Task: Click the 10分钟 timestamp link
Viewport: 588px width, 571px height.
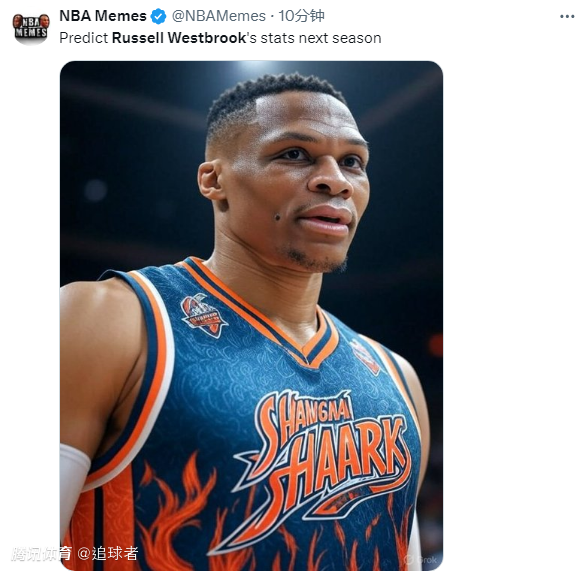Action: 302,16
